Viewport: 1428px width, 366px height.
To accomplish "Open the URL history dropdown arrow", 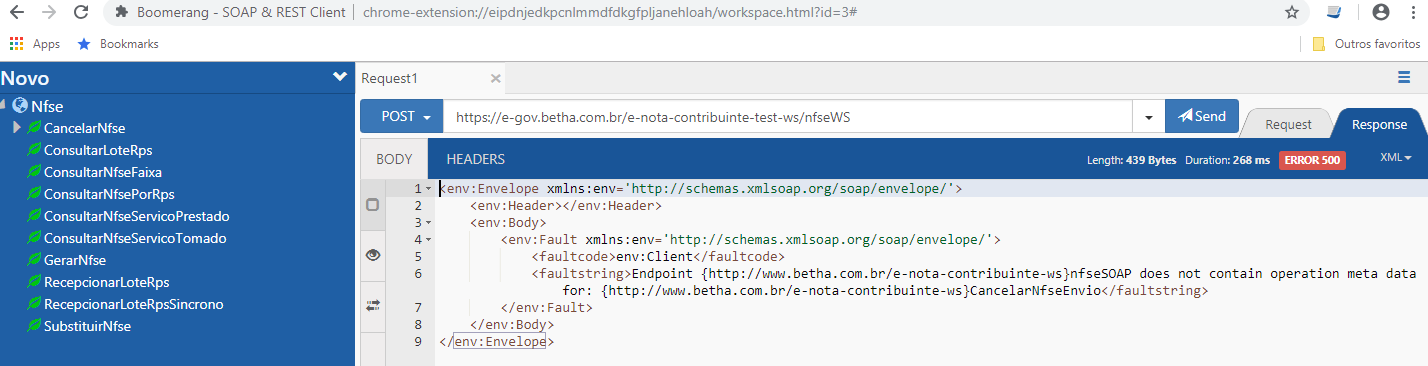I will click(1148, 117).
